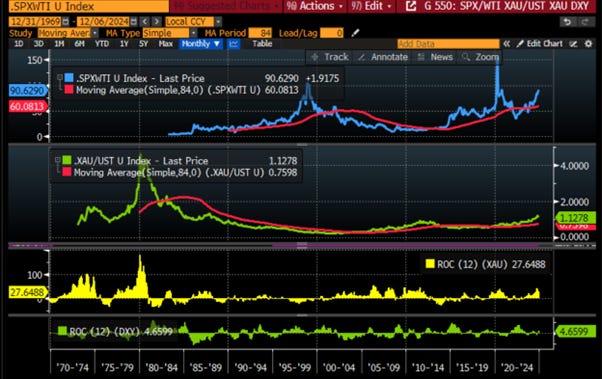Click end date field 12/06/2024
Image resolution: width=602 pixels, height=379 pixels.
[103, 22]
